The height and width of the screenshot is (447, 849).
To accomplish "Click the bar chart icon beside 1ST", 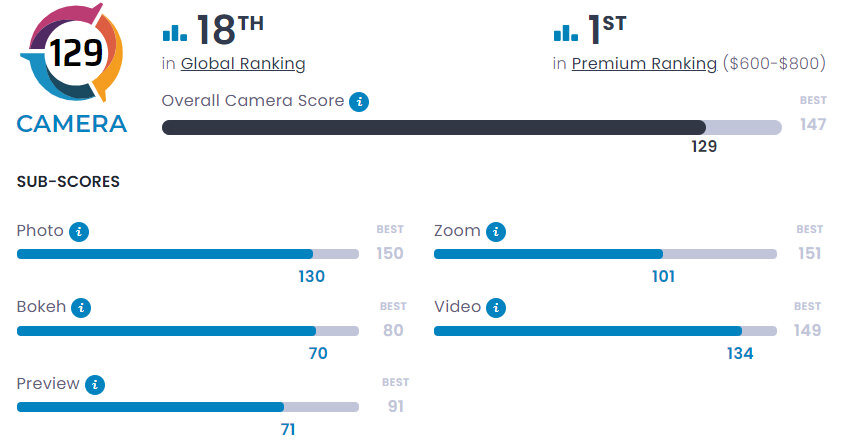I will pos(565,33).
